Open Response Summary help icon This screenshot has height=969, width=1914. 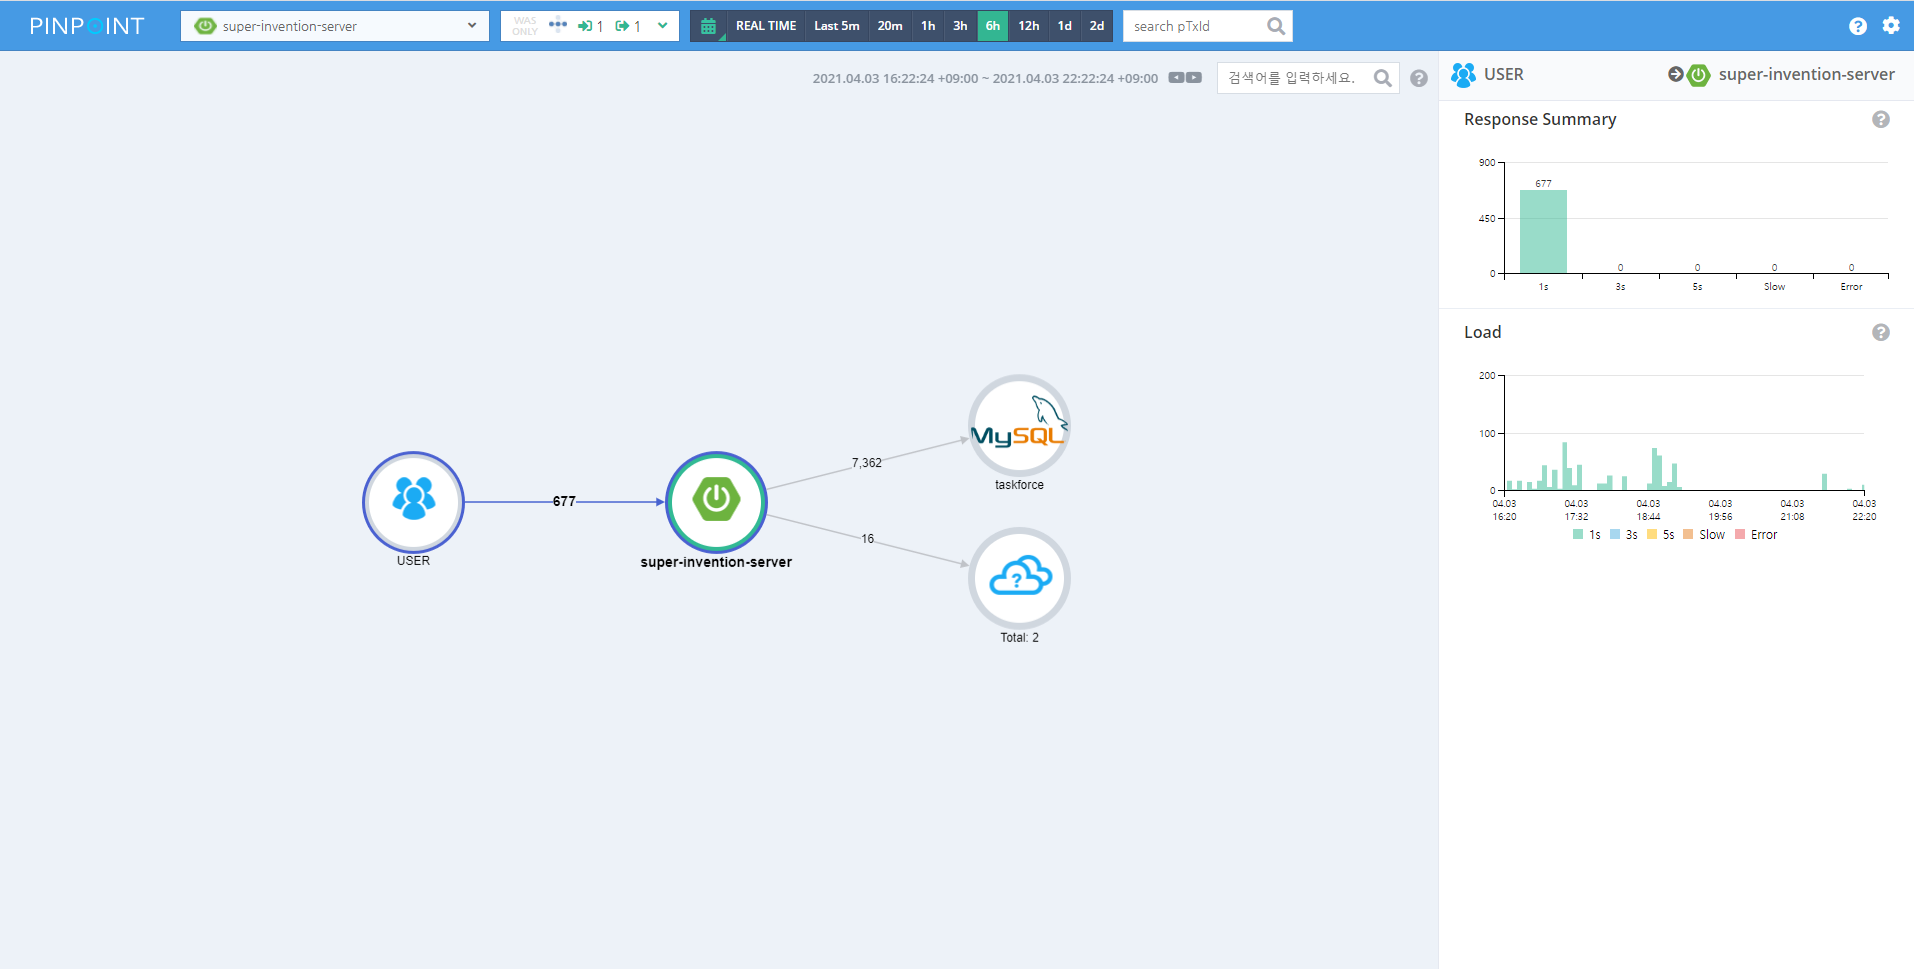pyautogui.click(x=1880, y=119)
